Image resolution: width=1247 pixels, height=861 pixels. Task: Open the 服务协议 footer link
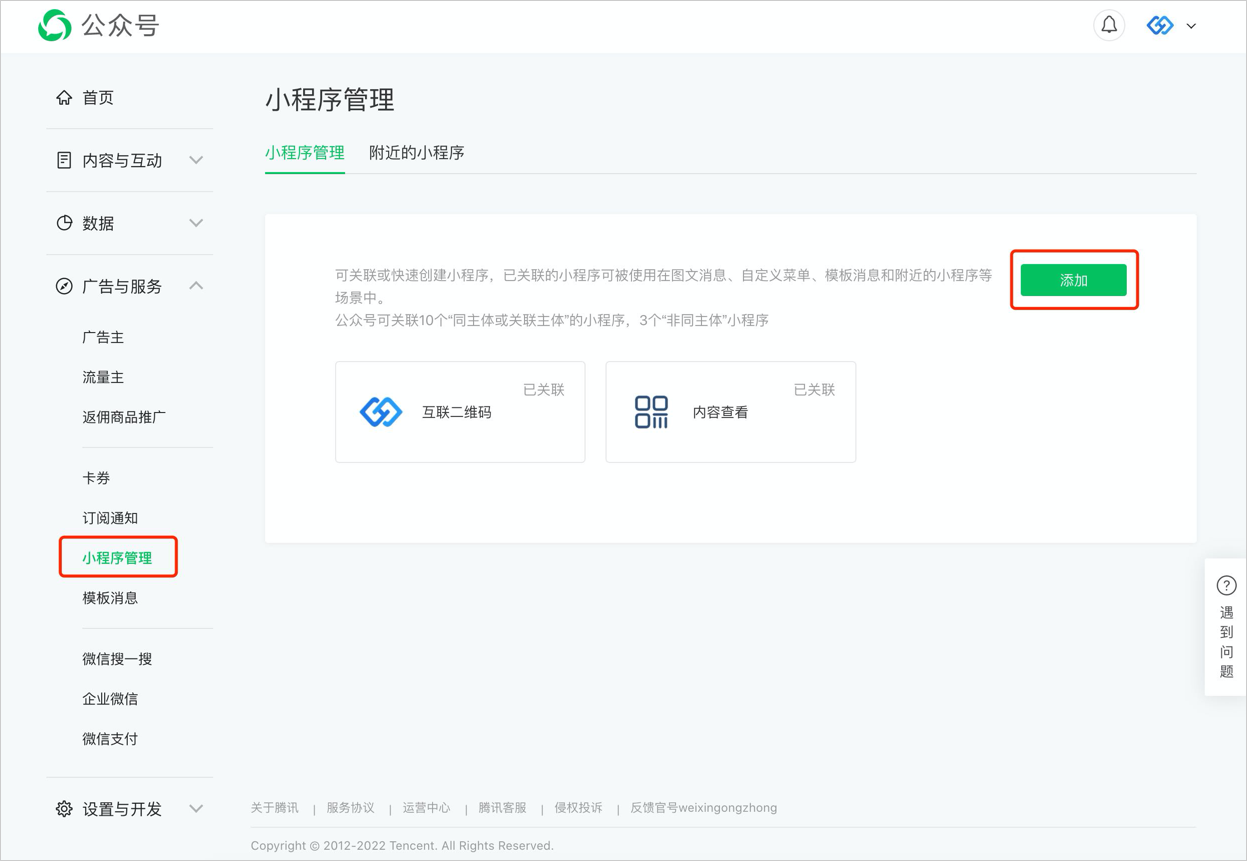(350, 808)
